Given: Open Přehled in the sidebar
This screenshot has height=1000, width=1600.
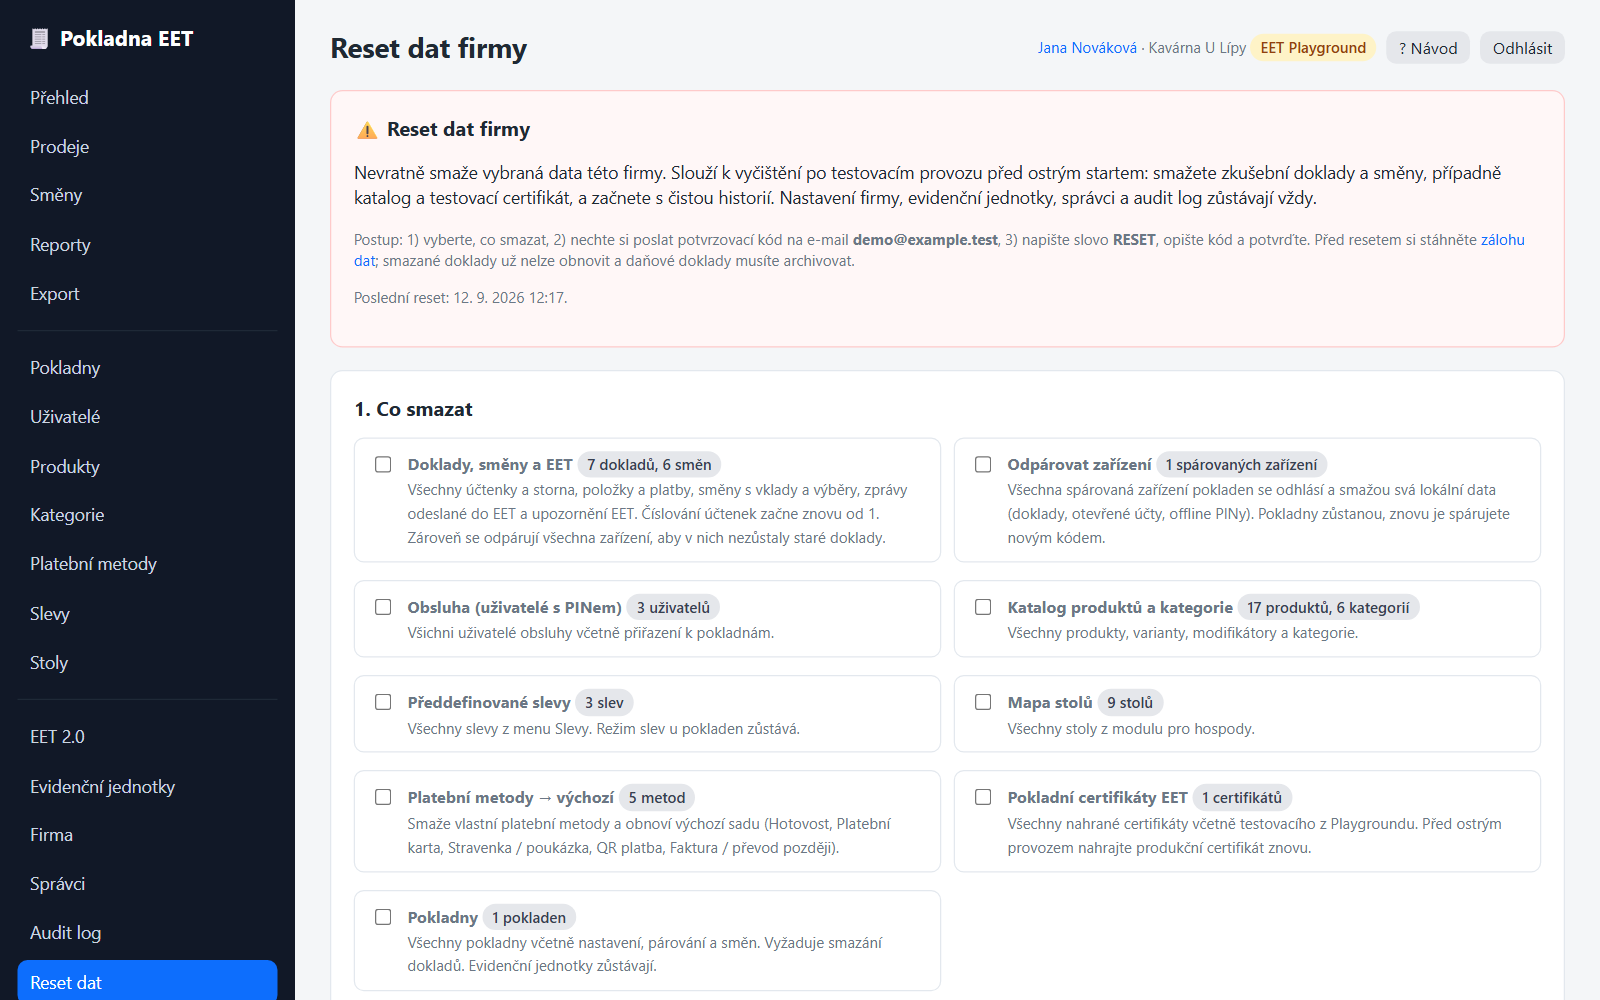Looking at the screenshot, I should click(147, 98).
